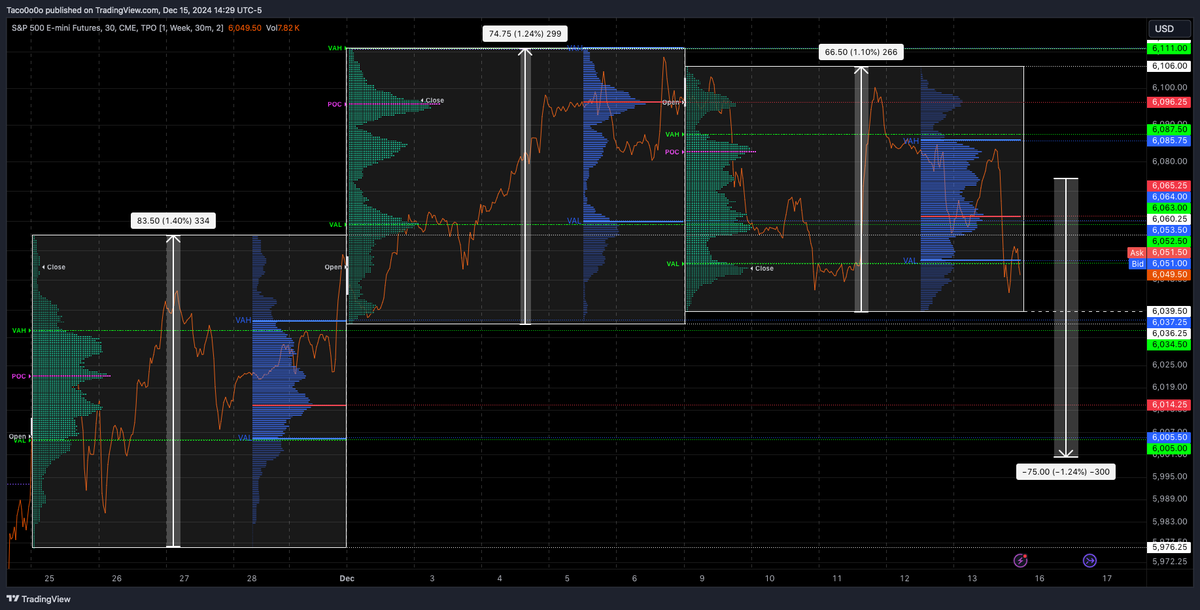Click date 13 on the time axis
1200x610 pixels.
(x=972, y=578)
